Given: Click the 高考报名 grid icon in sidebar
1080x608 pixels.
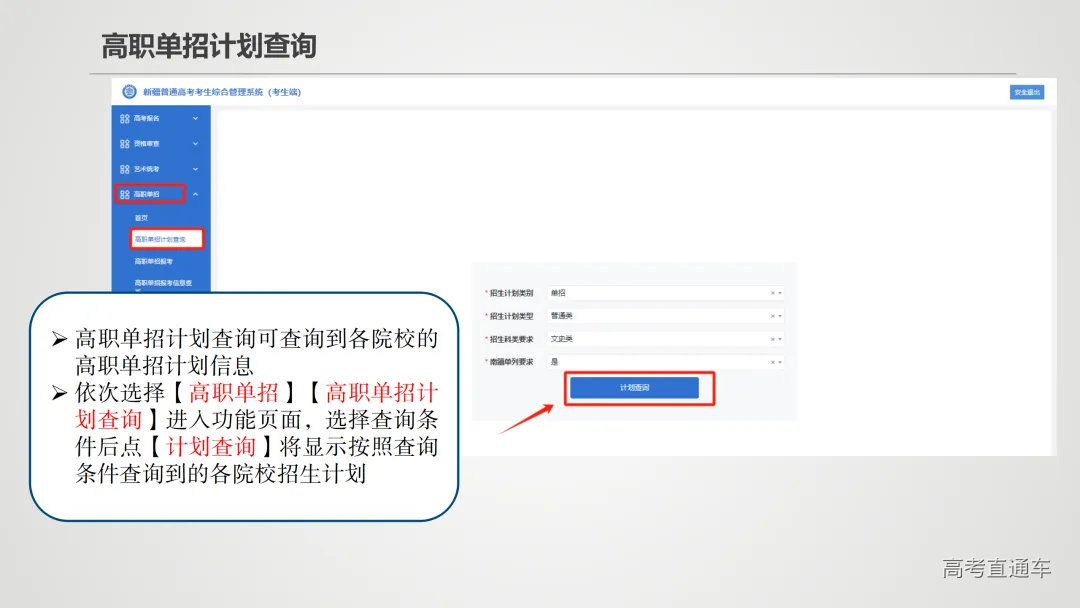Looking at the screenshot, I should (x=124, y=118).
